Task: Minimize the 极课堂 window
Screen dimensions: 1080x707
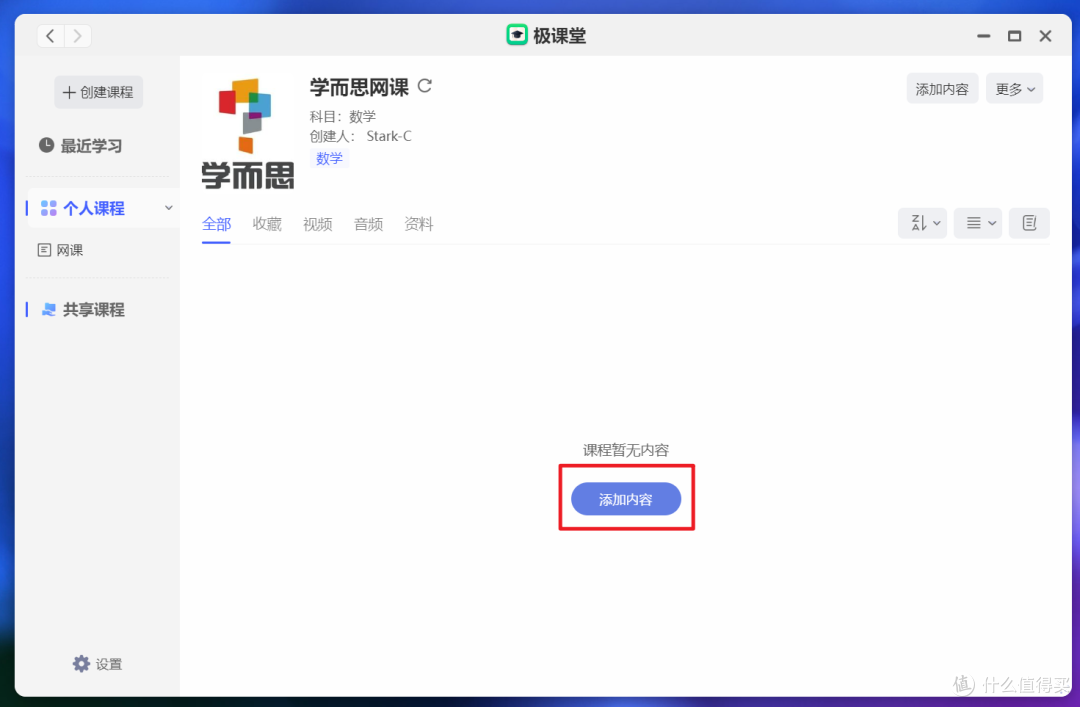Action: coord(984,36)
